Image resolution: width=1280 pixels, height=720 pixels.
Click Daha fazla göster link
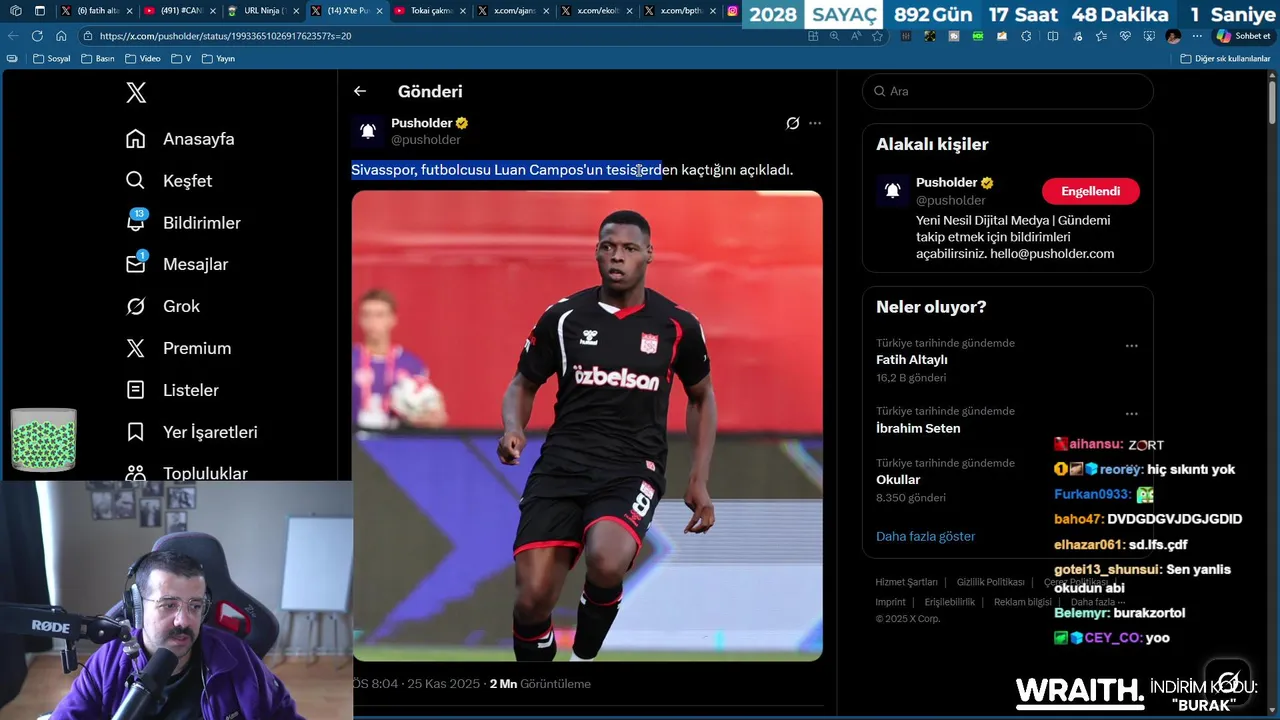pyautogui.click(x=925, y=536)
